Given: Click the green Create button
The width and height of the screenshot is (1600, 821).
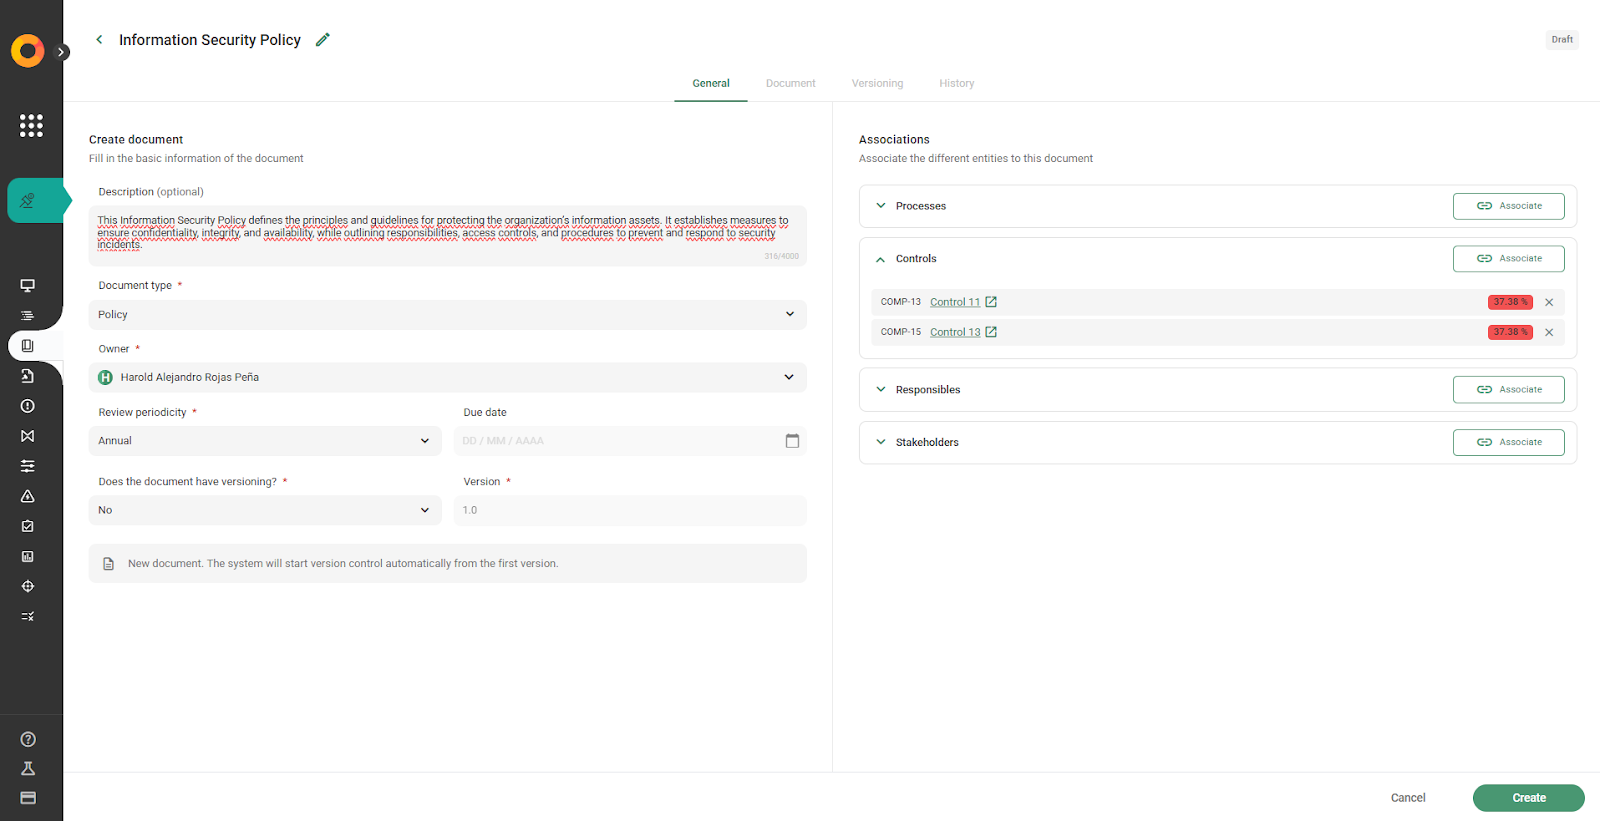Looking at the screenshot, I should [1528, 798].
